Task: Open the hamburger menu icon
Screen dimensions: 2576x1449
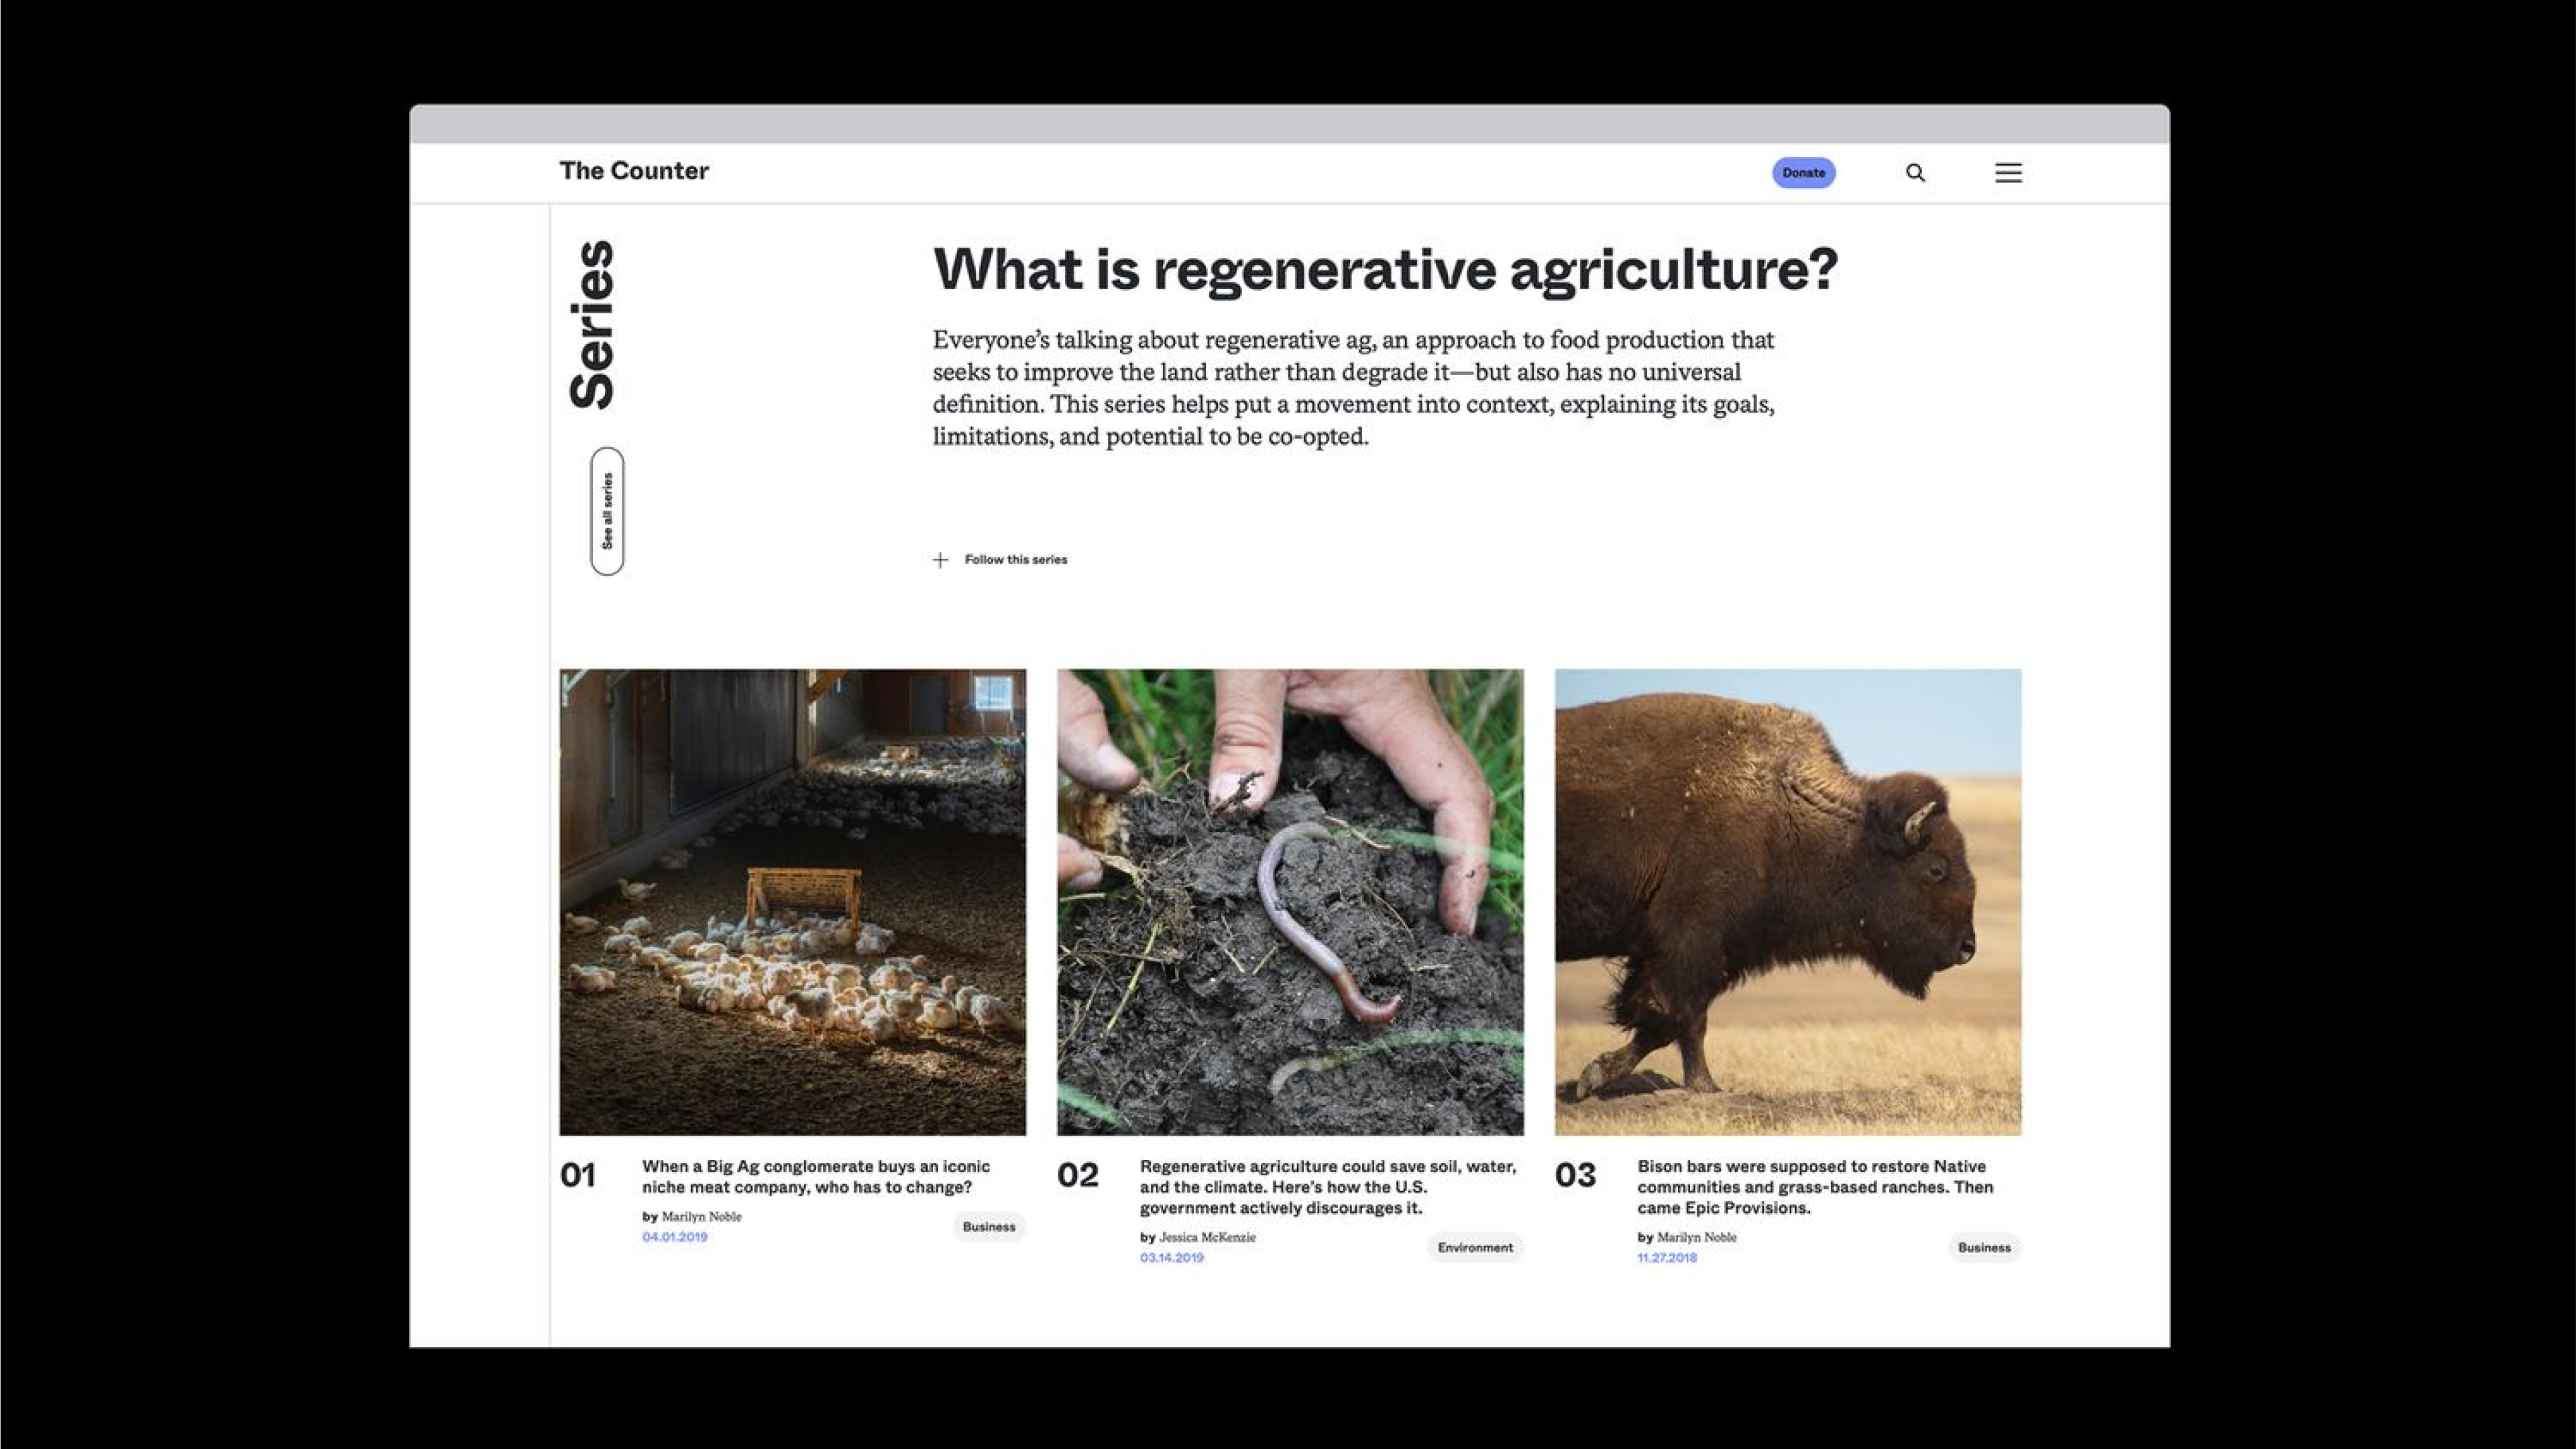Action: 2008,173
